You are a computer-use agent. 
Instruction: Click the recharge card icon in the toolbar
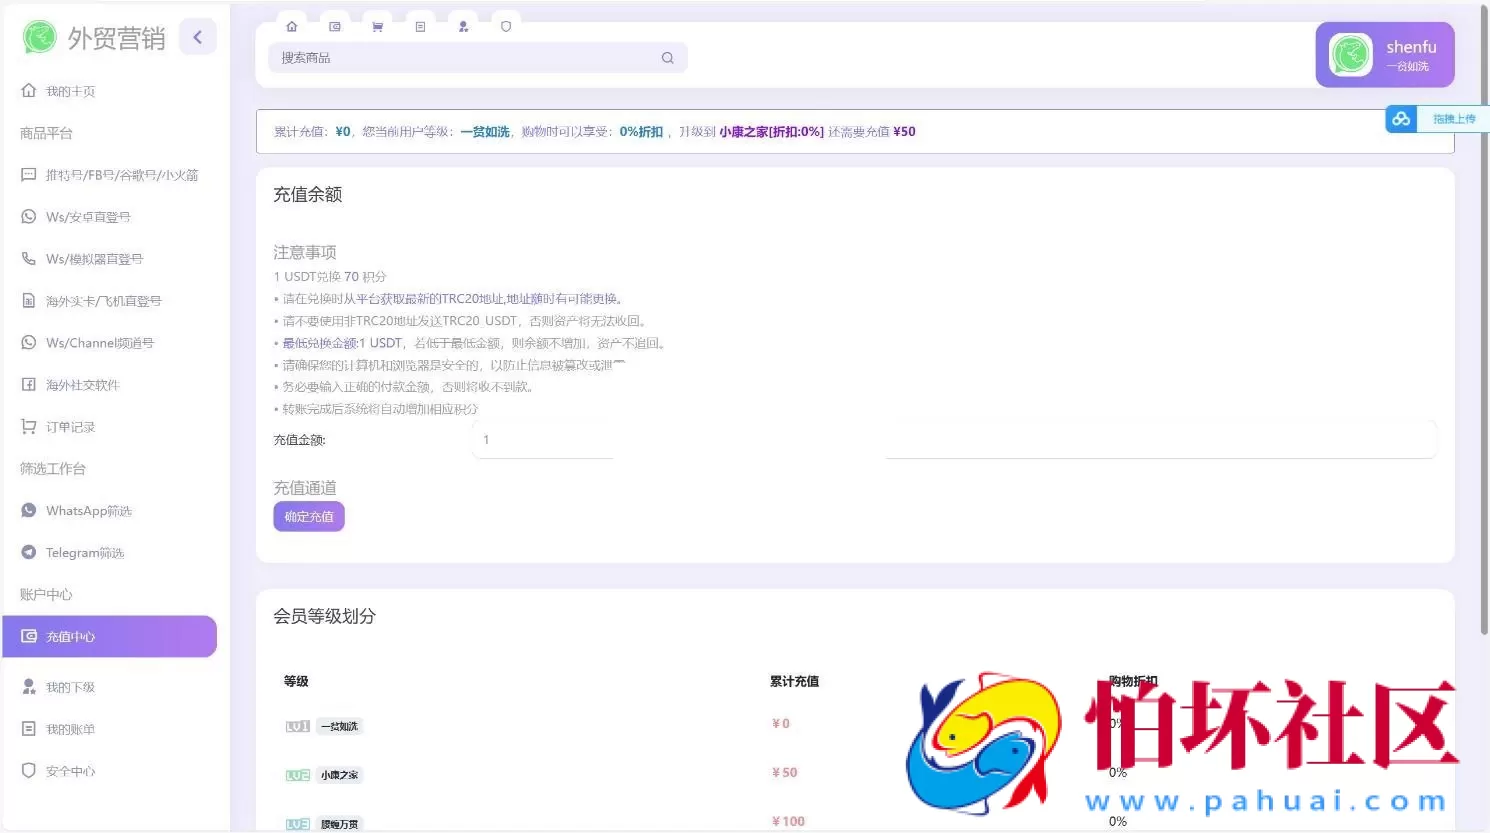[x=334, y=26]
